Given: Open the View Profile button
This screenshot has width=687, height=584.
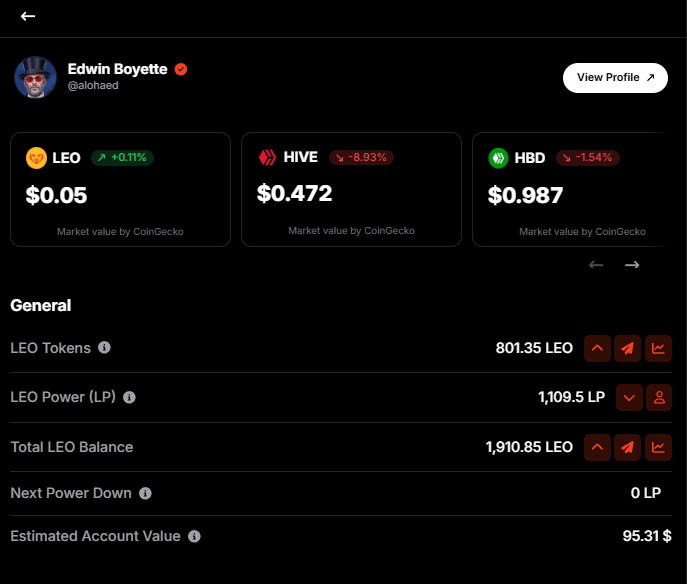Looking at the screenshot, I should 615,78.
